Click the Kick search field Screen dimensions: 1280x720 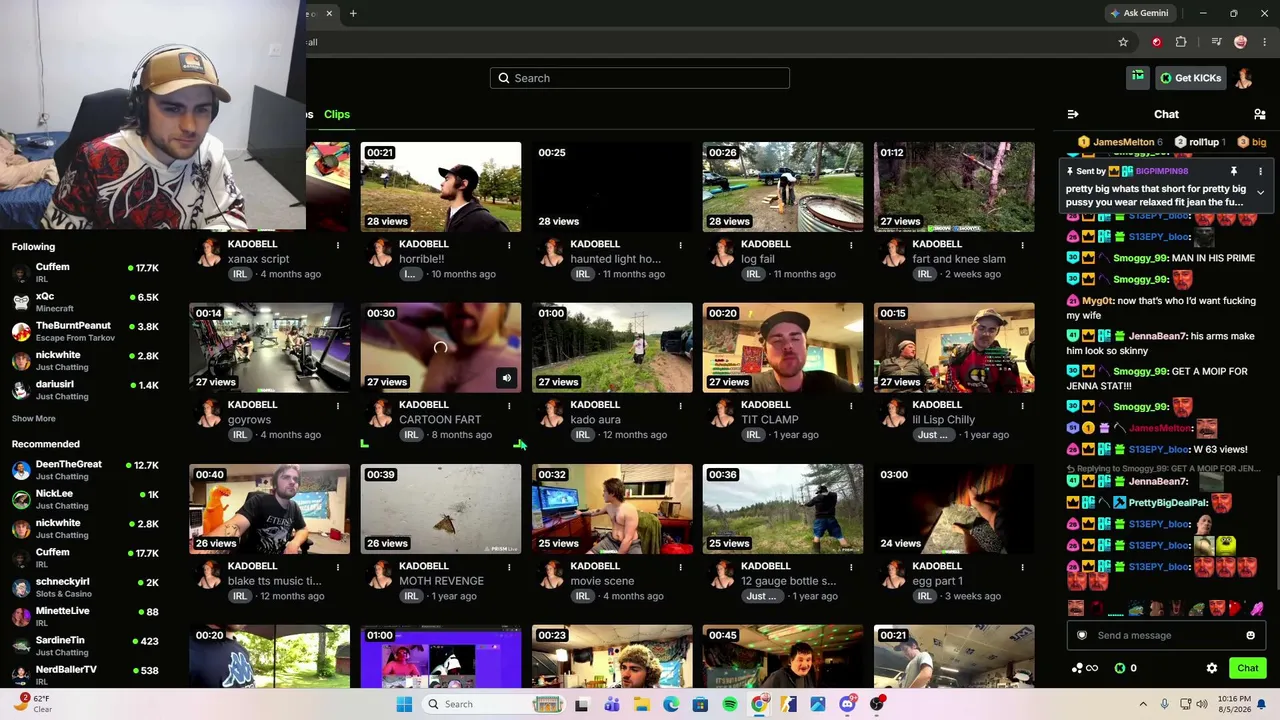pyautogui.click(x=640, y=78)
